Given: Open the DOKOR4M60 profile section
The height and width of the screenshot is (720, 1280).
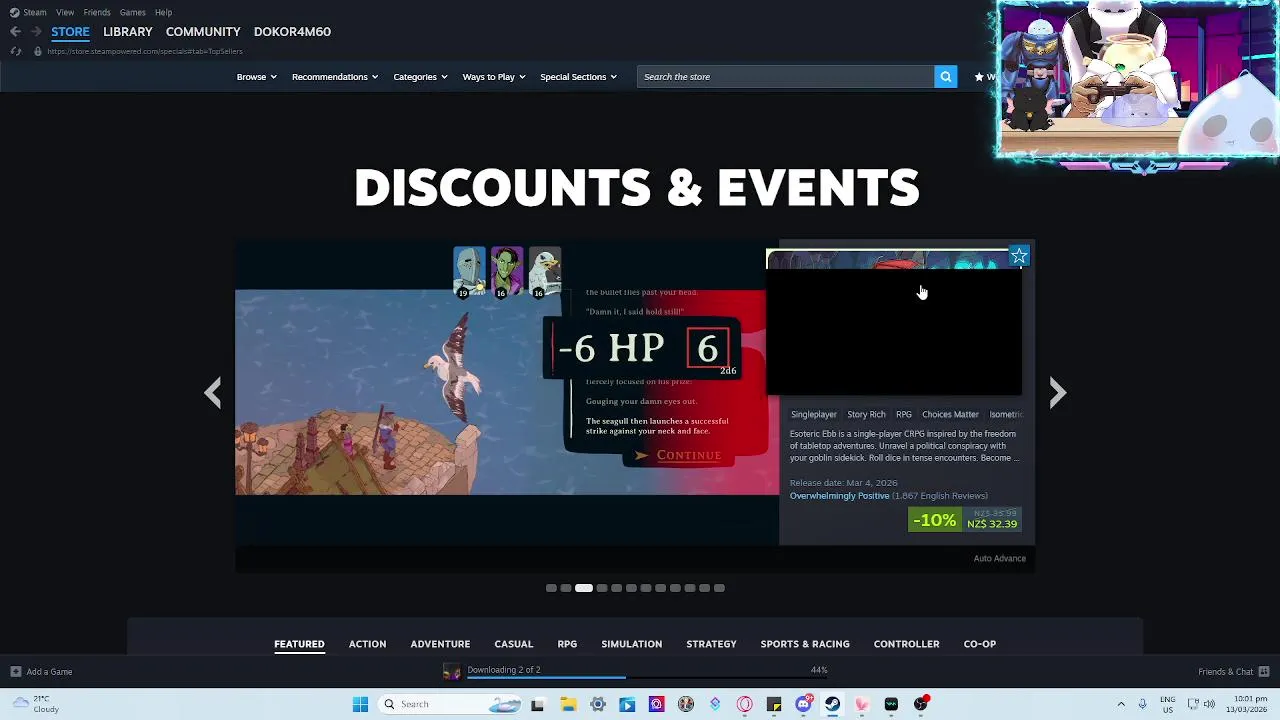Looking at the screenshot, I should [292, 32].
